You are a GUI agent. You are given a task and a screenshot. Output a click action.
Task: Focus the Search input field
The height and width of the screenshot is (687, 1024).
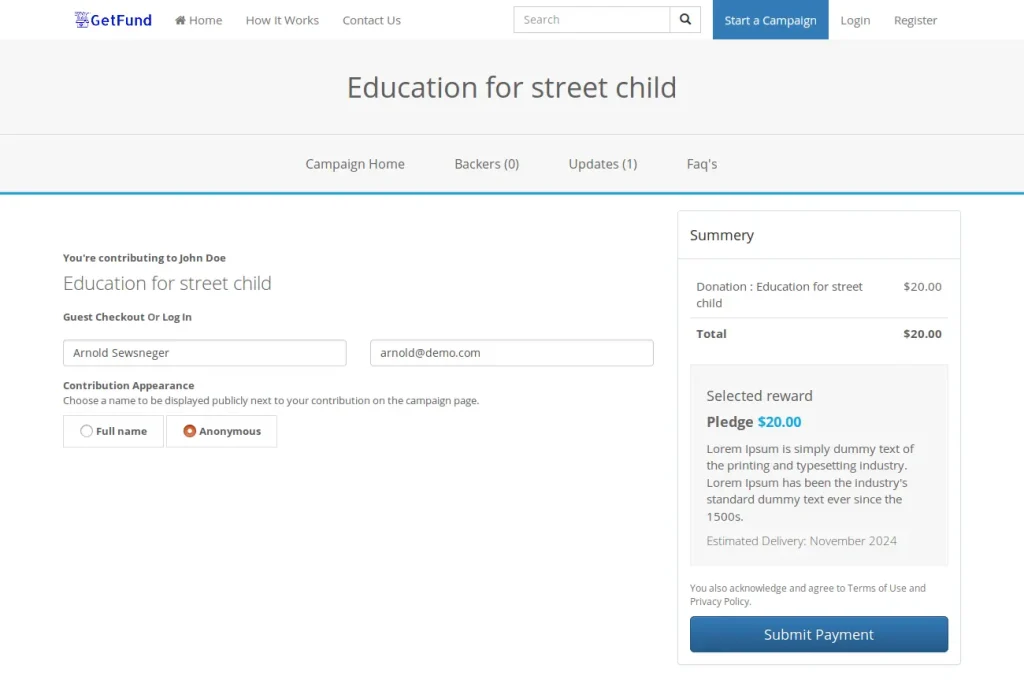592,20
